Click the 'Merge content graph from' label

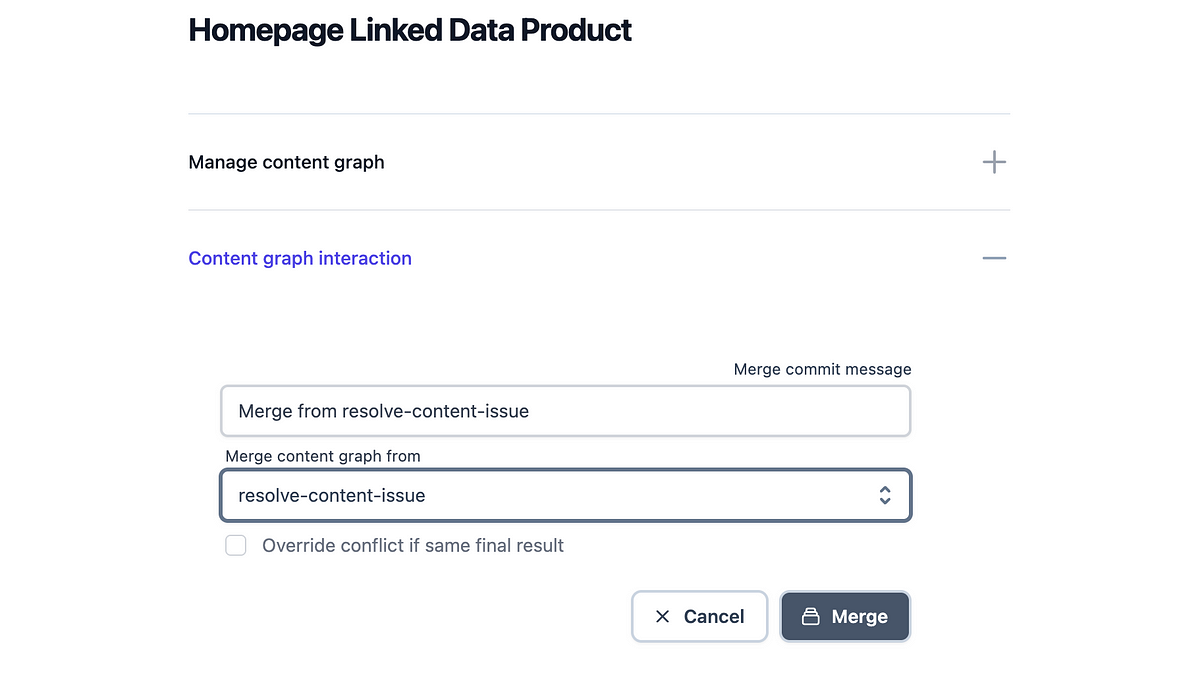coord(323,456)
